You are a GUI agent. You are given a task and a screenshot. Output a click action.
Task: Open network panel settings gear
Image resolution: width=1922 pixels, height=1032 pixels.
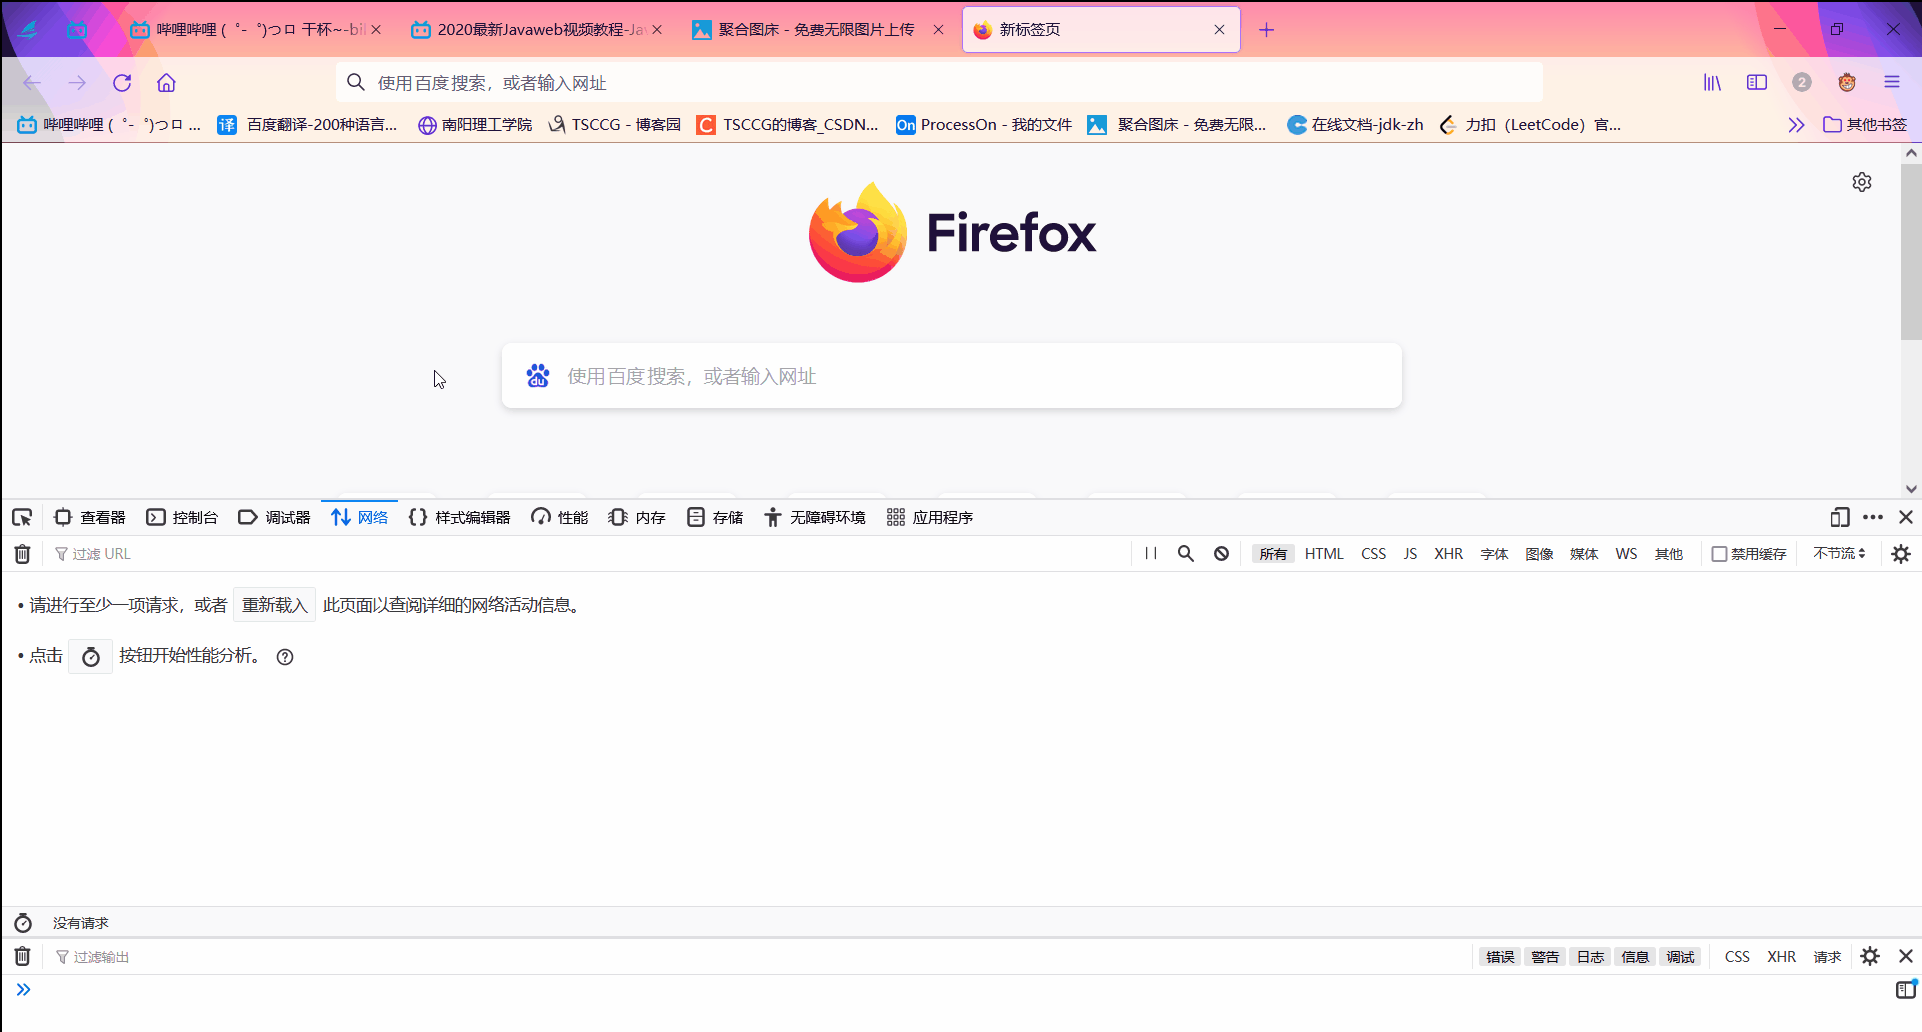click(x=1901, y=554)
